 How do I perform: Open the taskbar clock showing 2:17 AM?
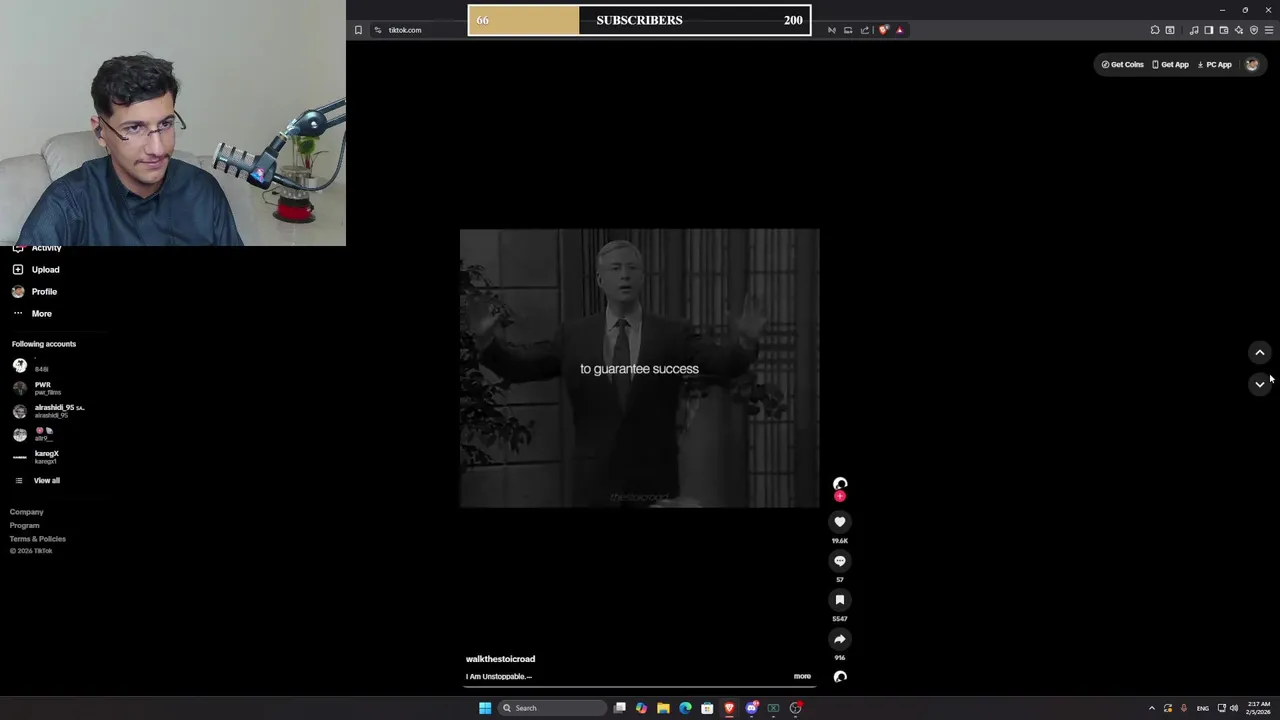coord(1258,708)
